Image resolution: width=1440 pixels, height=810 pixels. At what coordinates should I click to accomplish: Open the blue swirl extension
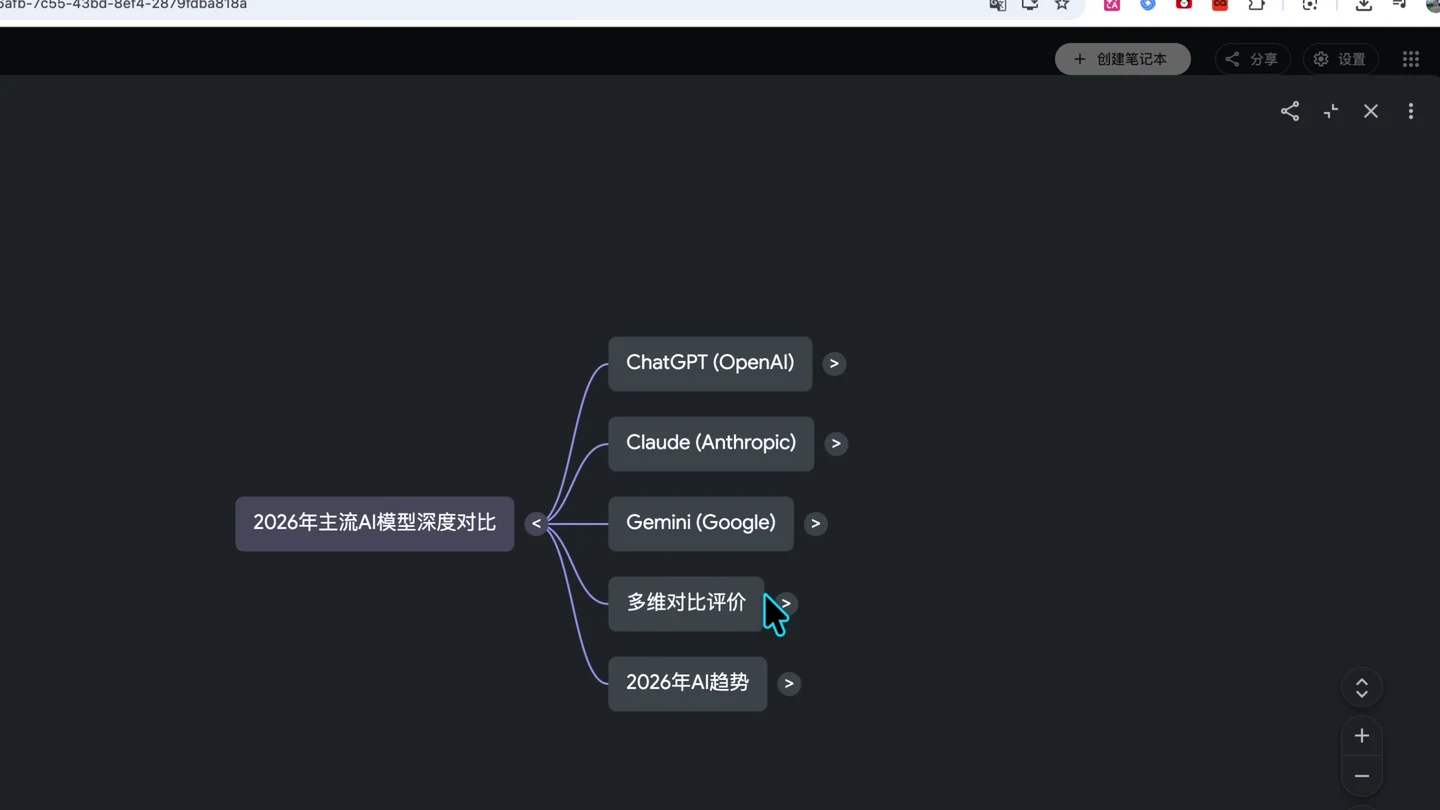coord(1148,5)
